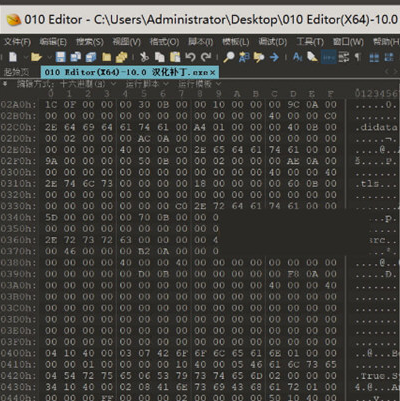
Task: Select byte F8 in row 0390h
Action: coord(293,274)
